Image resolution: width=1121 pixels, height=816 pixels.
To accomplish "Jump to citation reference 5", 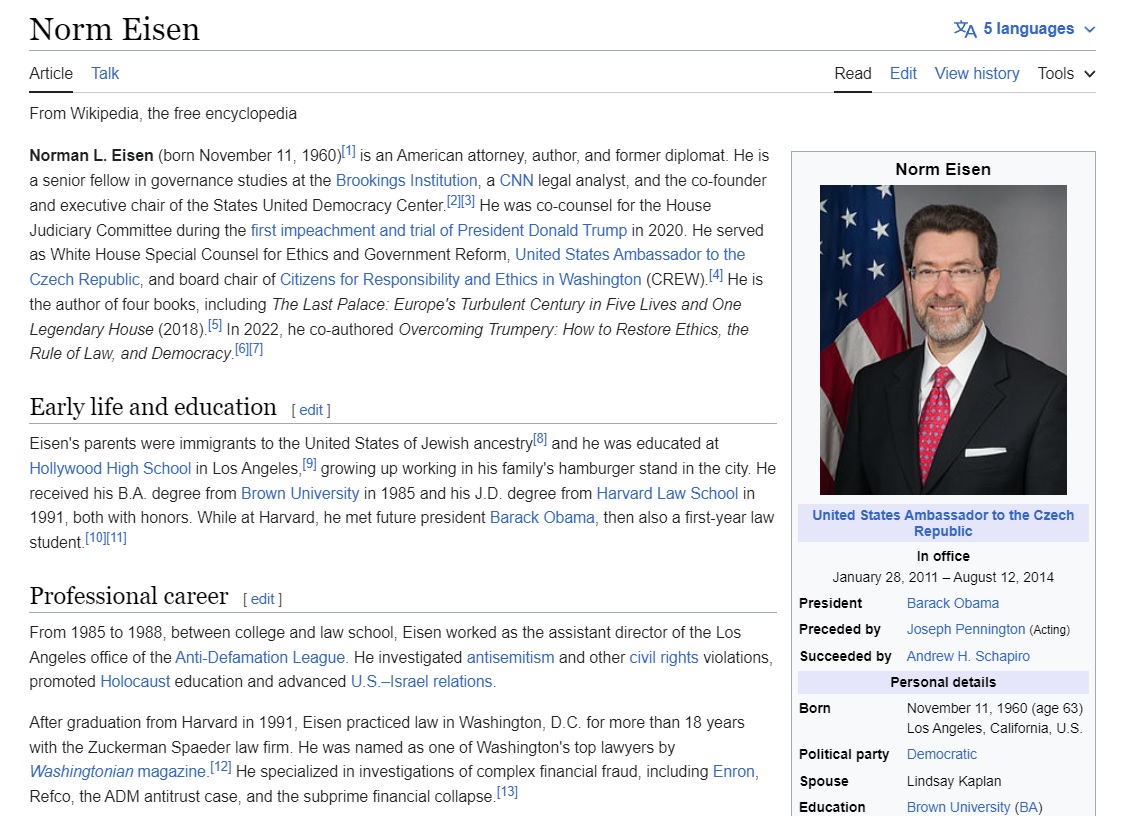I will 214,325.
